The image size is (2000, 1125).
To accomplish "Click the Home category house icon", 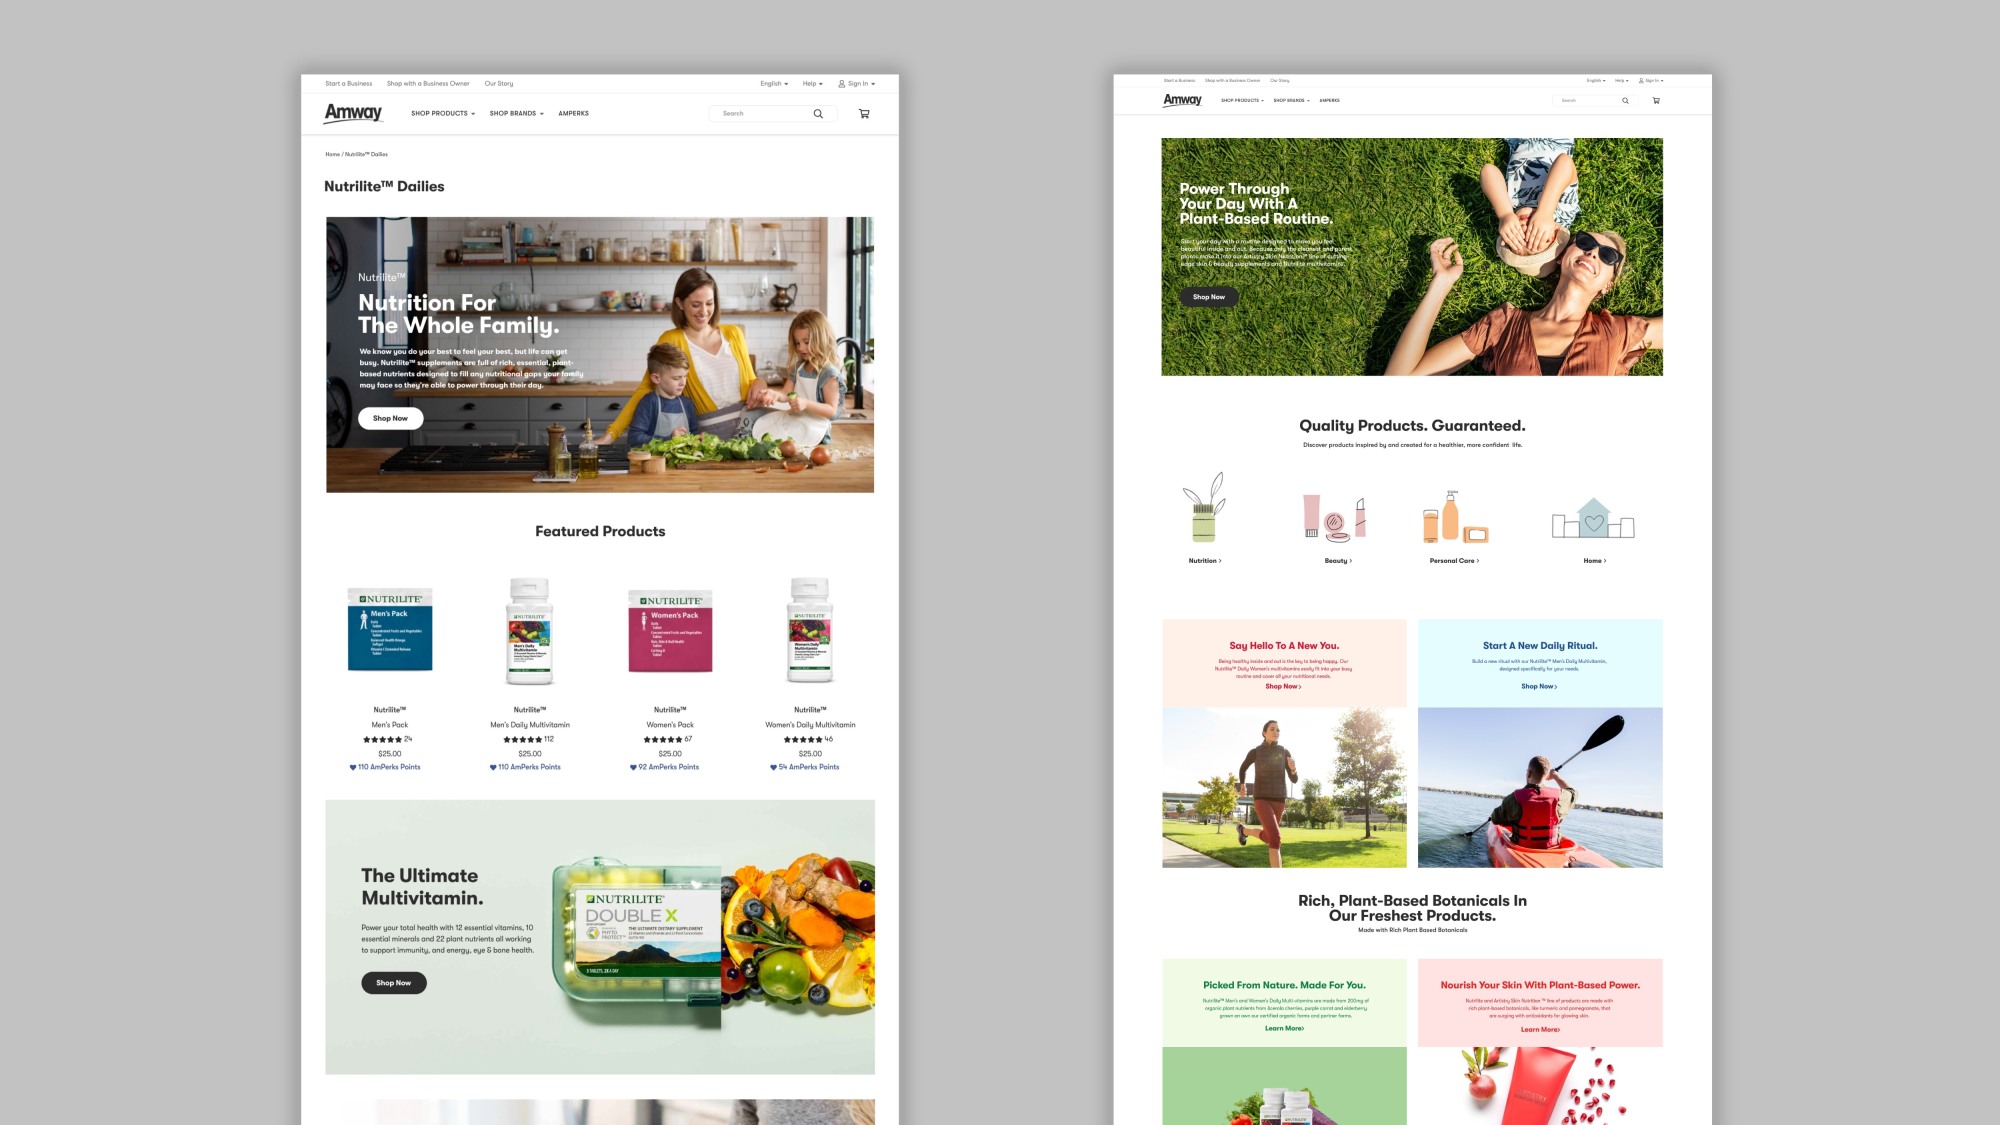I will tap(1593, 519).
